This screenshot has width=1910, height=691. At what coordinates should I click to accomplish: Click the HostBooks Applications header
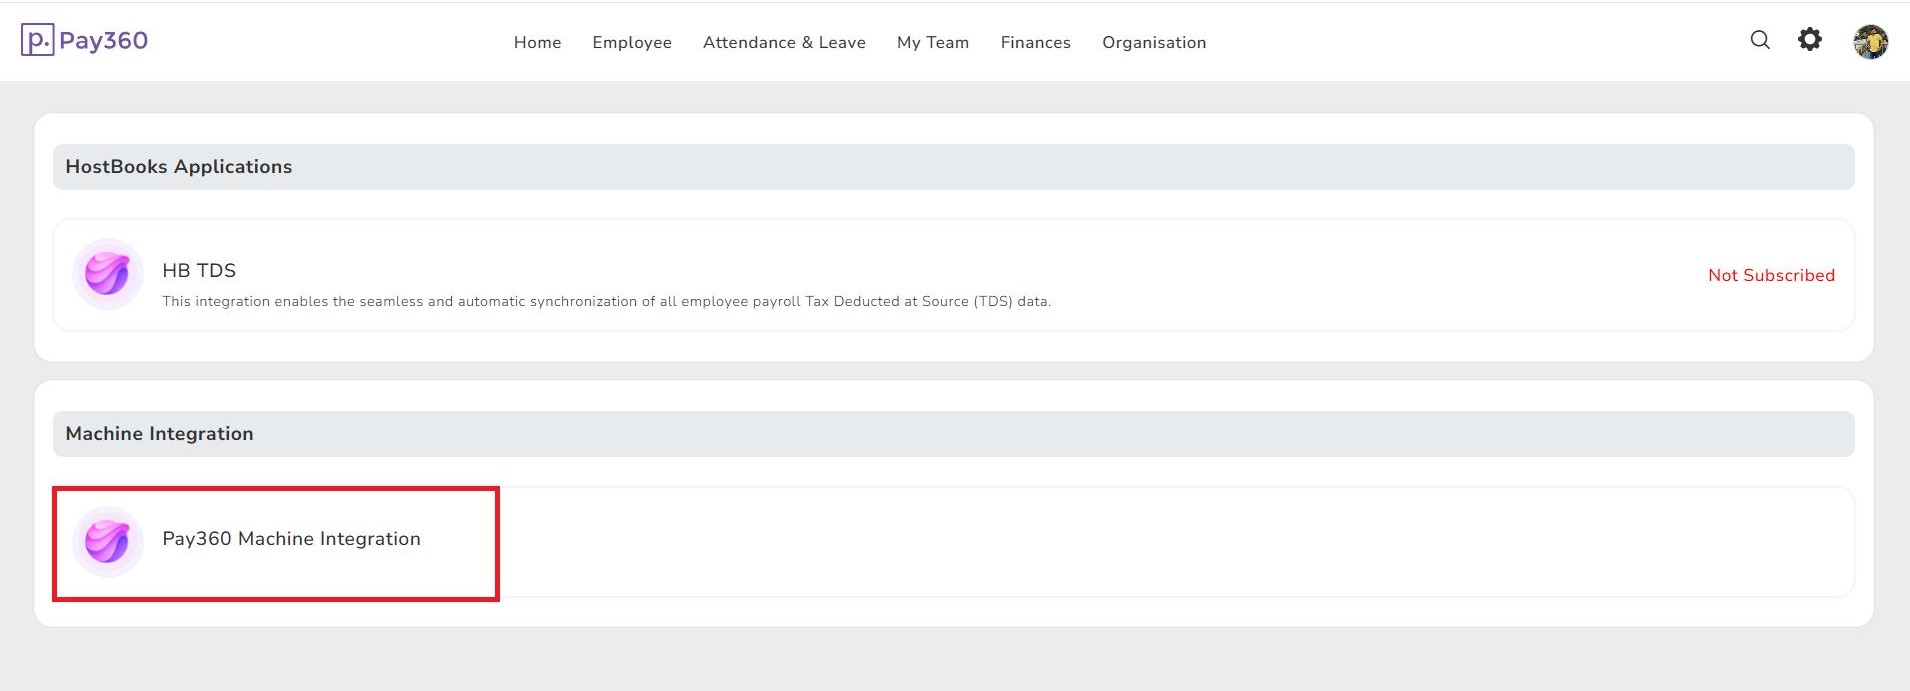[954, 167]
